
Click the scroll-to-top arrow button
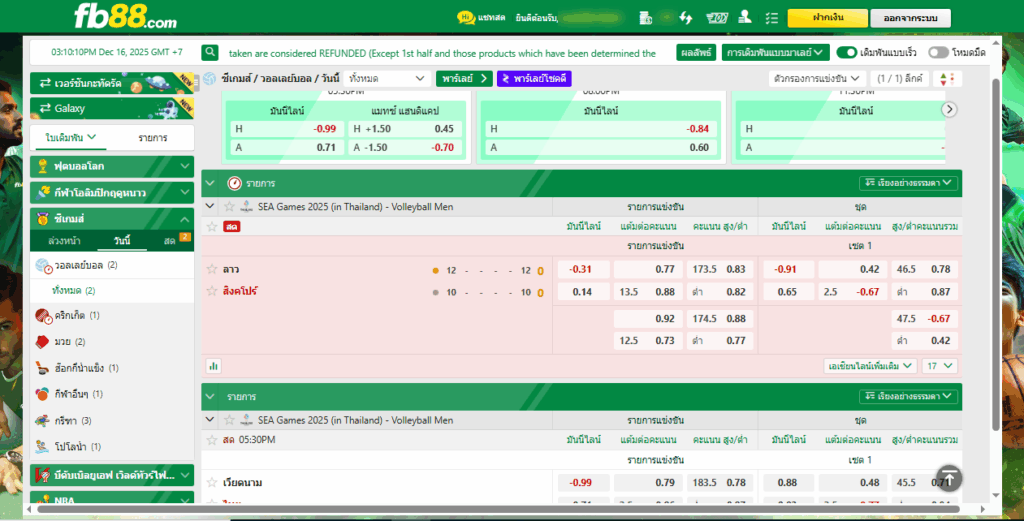[949, 478]
